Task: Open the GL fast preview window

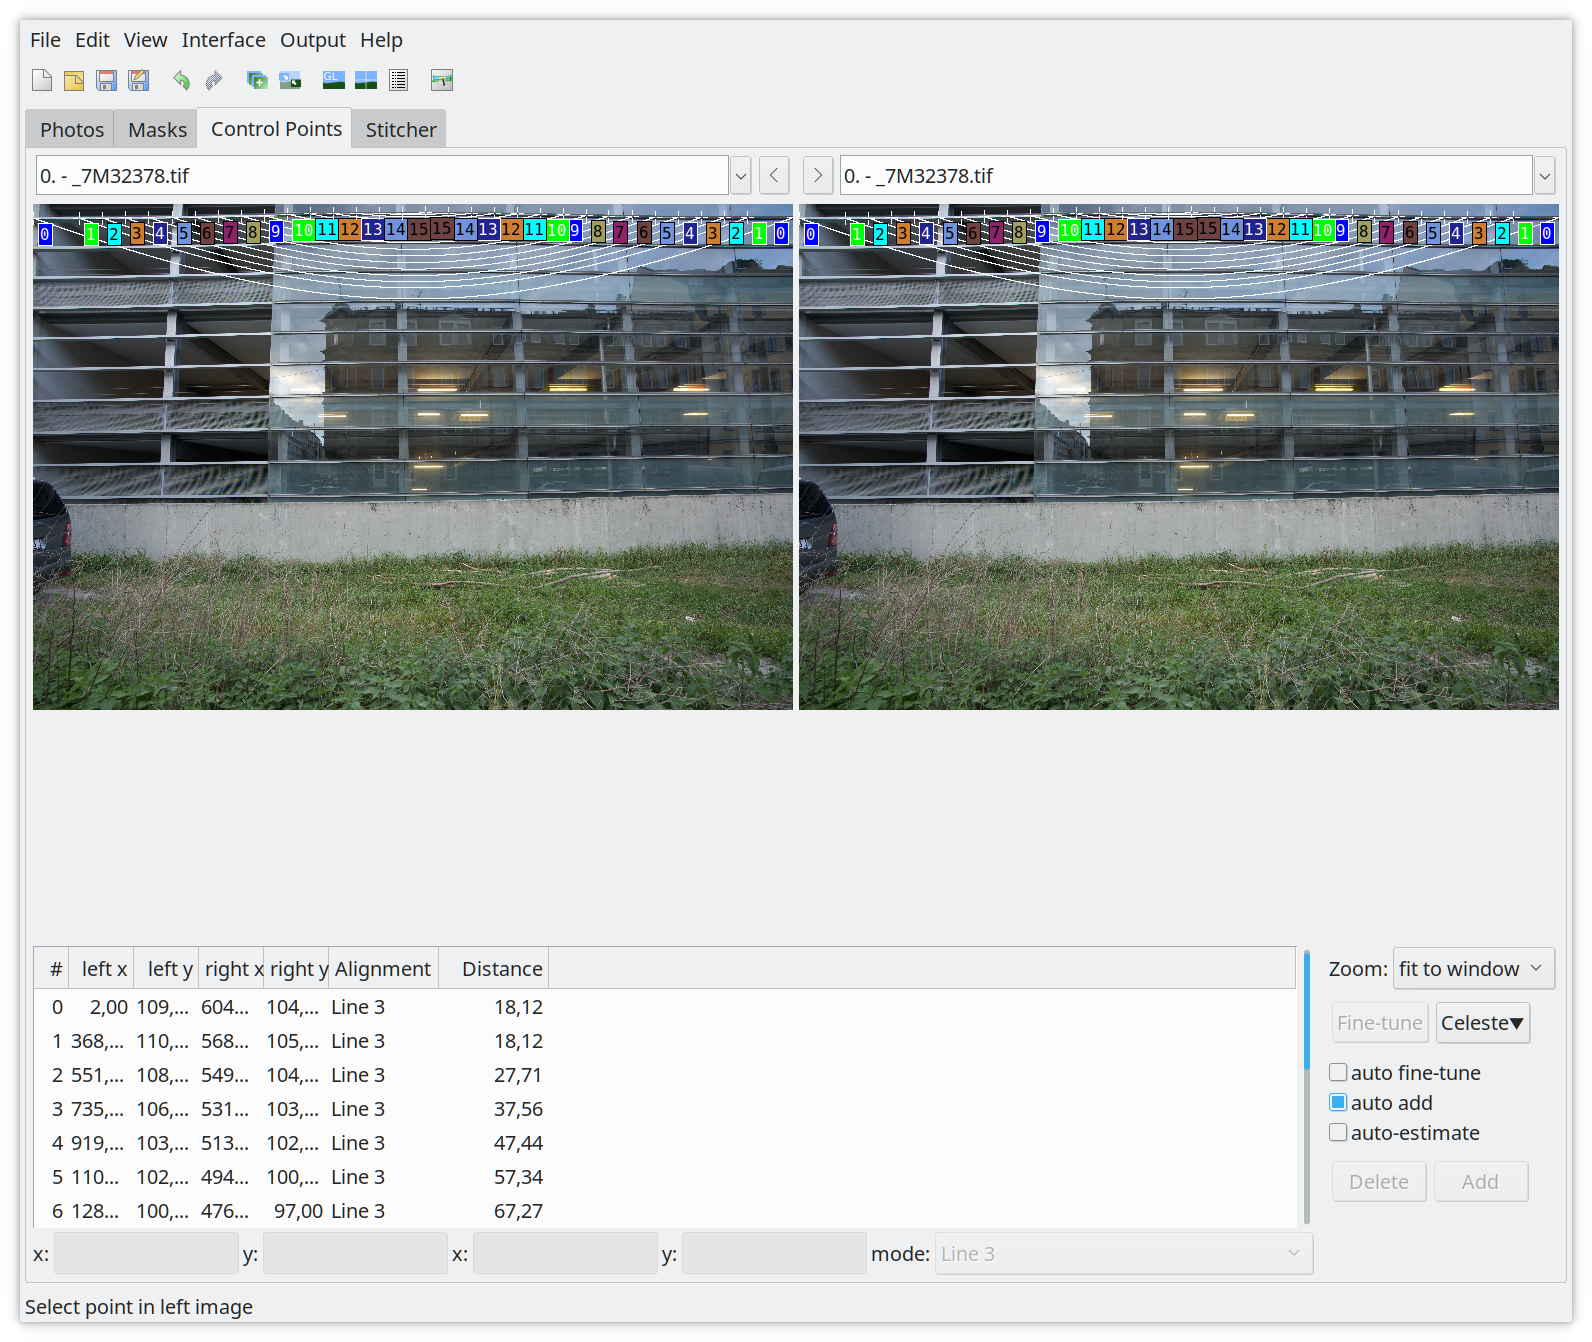Action: [x=334, y=80]
